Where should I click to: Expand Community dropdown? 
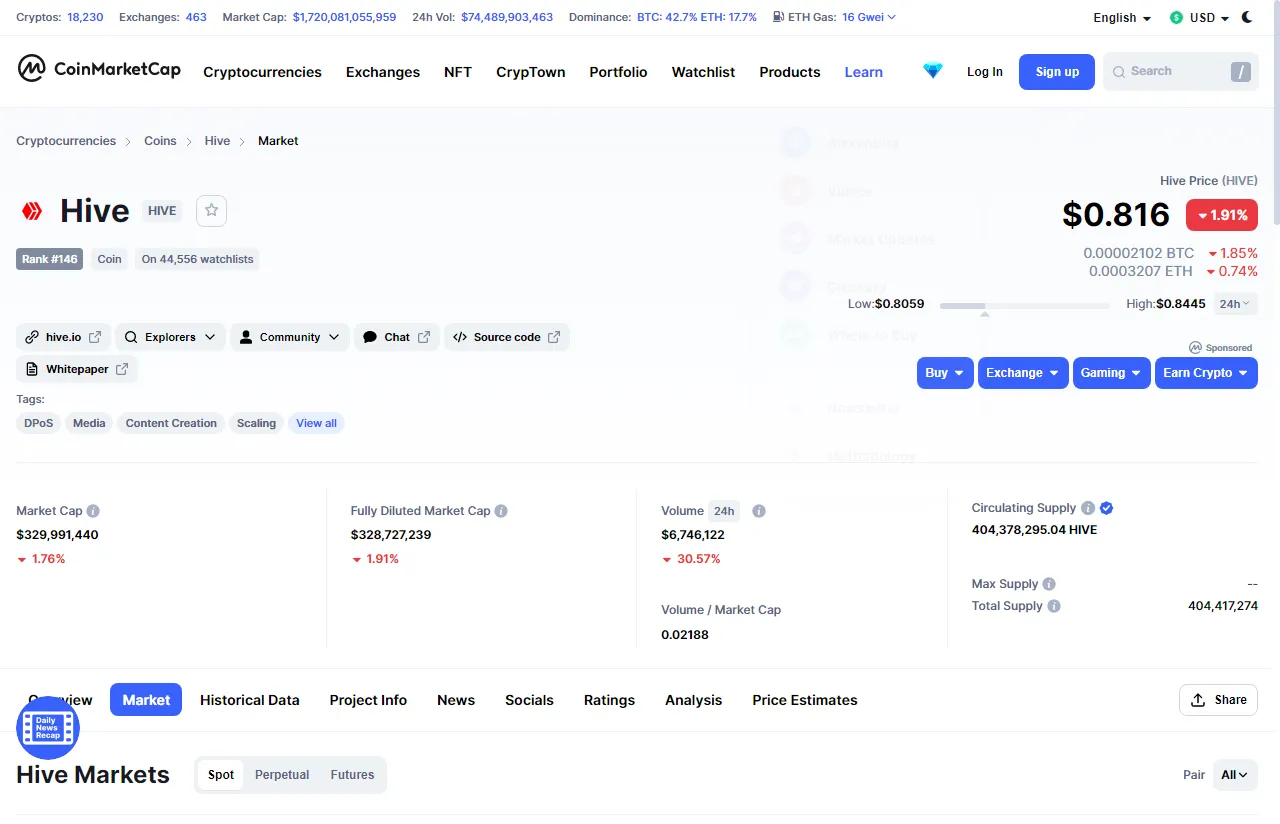click(290, 337)
